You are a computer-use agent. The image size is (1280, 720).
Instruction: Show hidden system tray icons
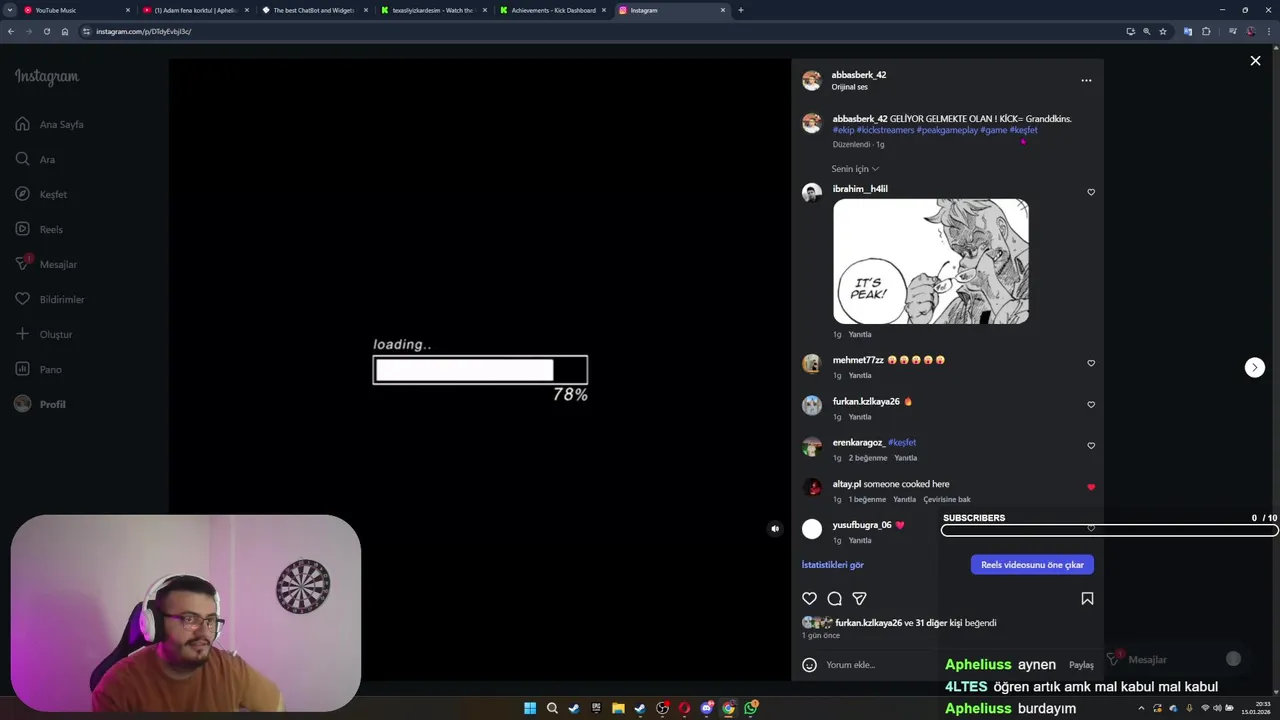tap(1141, 708)
